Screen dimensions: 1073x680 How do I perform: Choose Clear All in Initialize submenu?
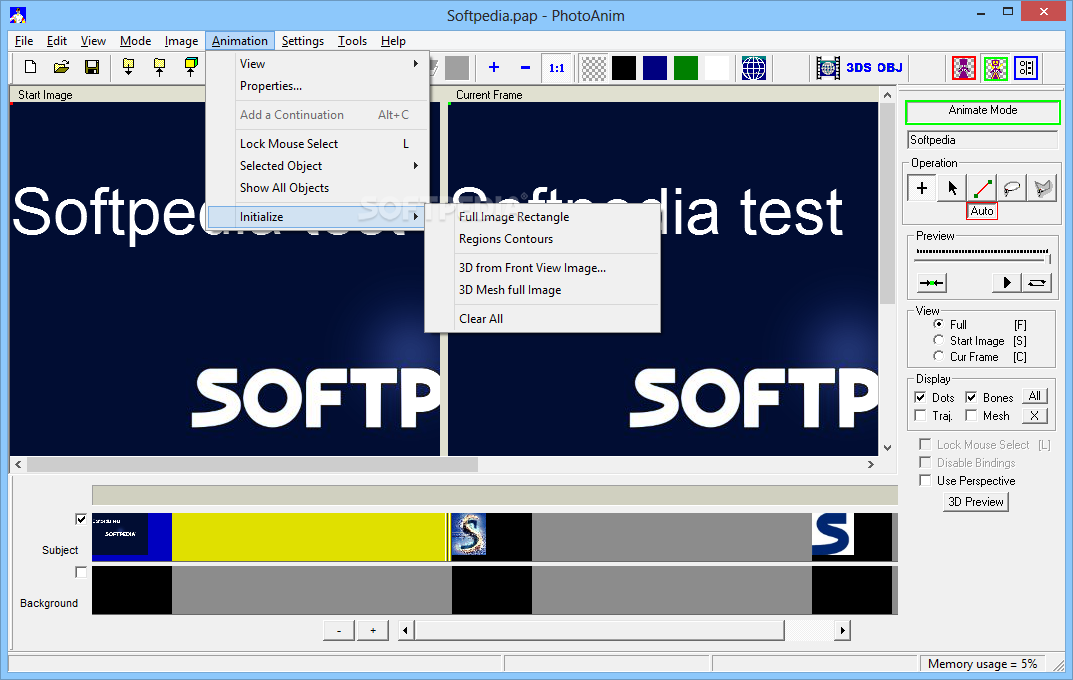543,319
